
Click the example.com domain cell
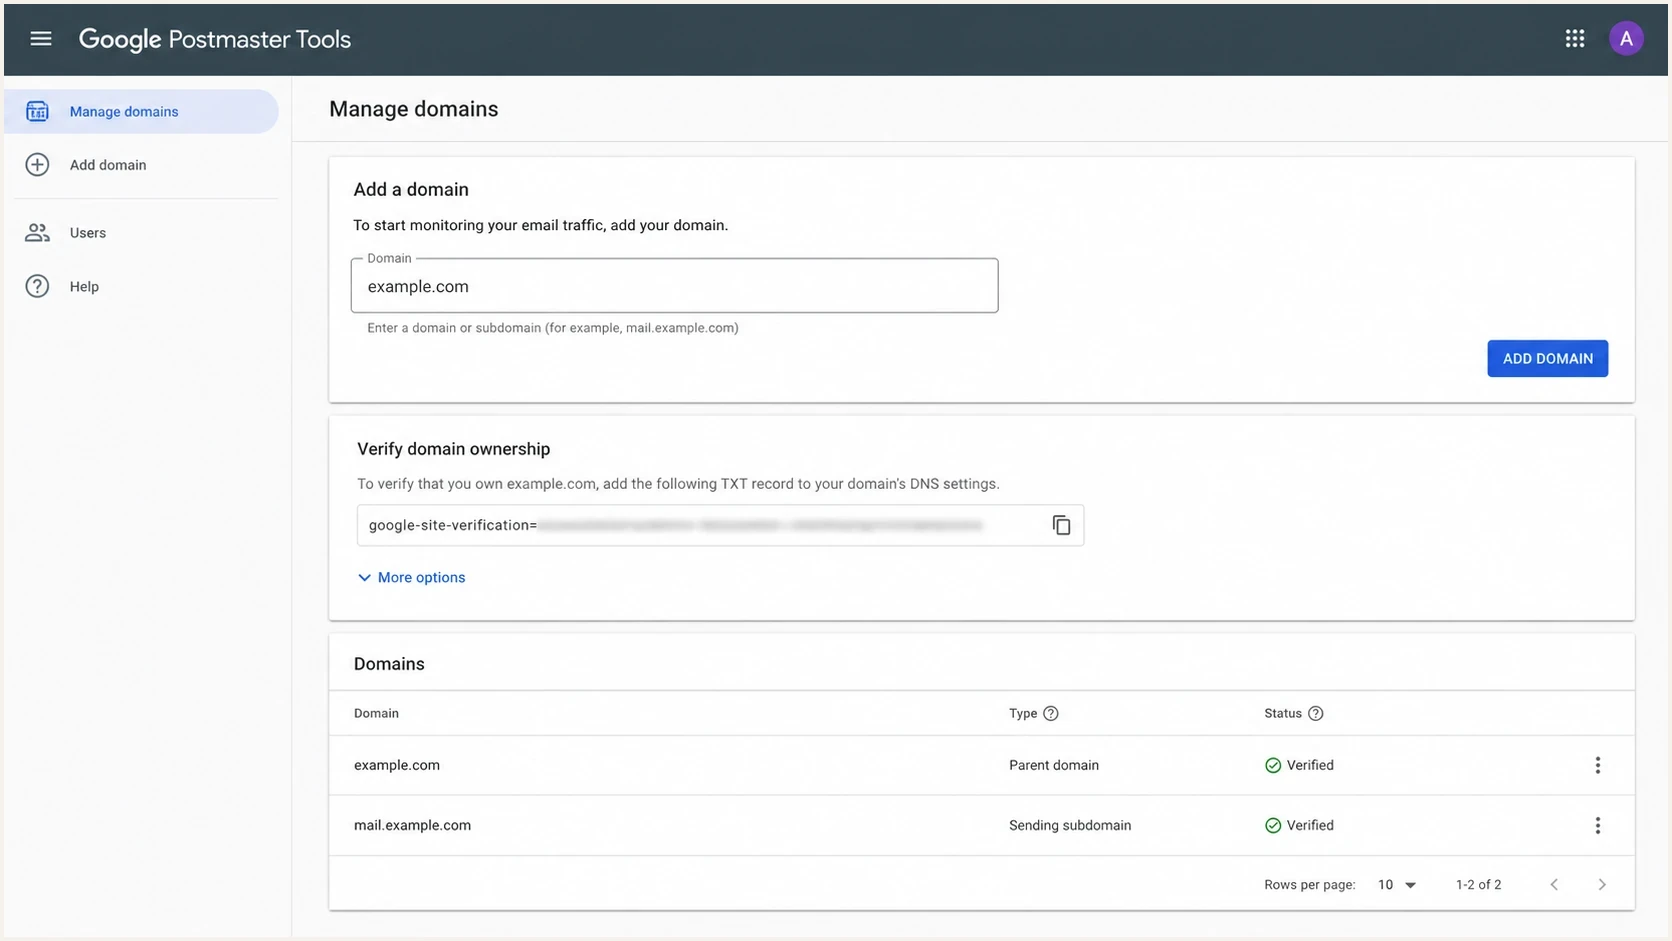(397, 765)
